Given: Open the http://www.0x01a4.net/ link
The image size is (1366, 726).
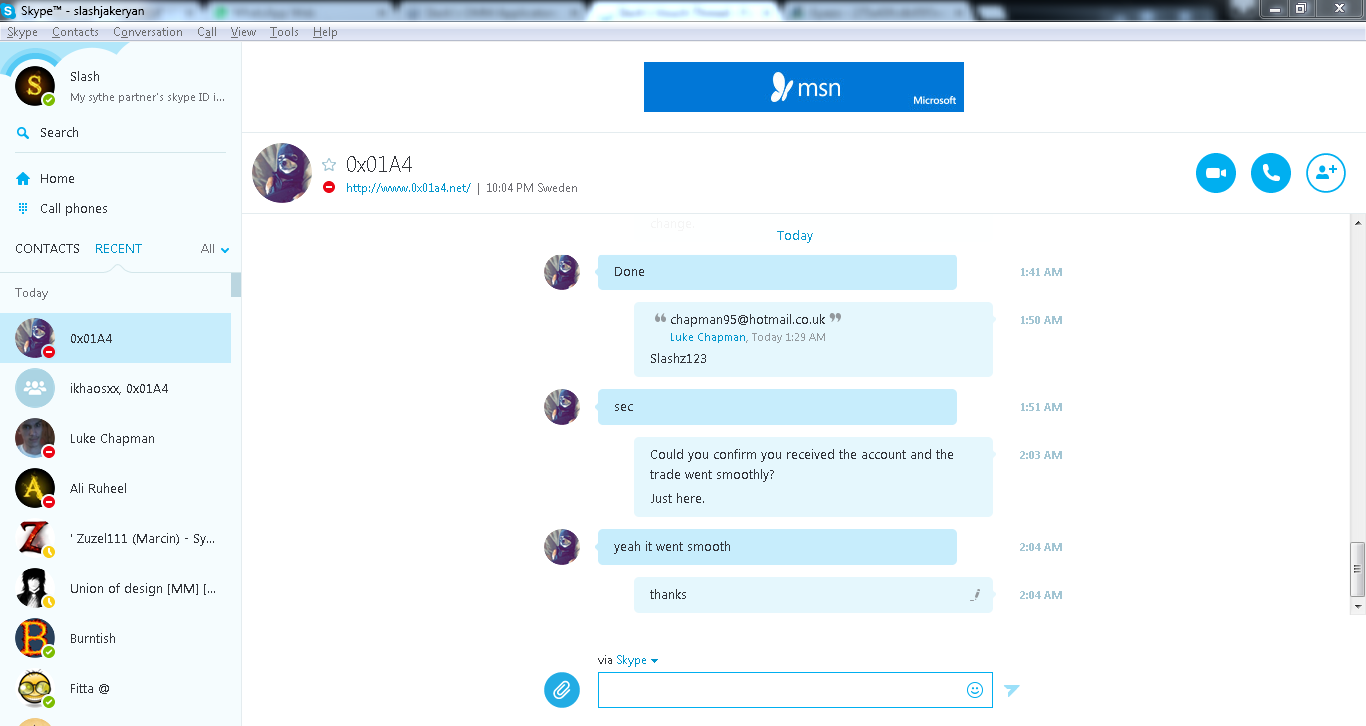Looking at the screenshot, I should tap(408, 188).
